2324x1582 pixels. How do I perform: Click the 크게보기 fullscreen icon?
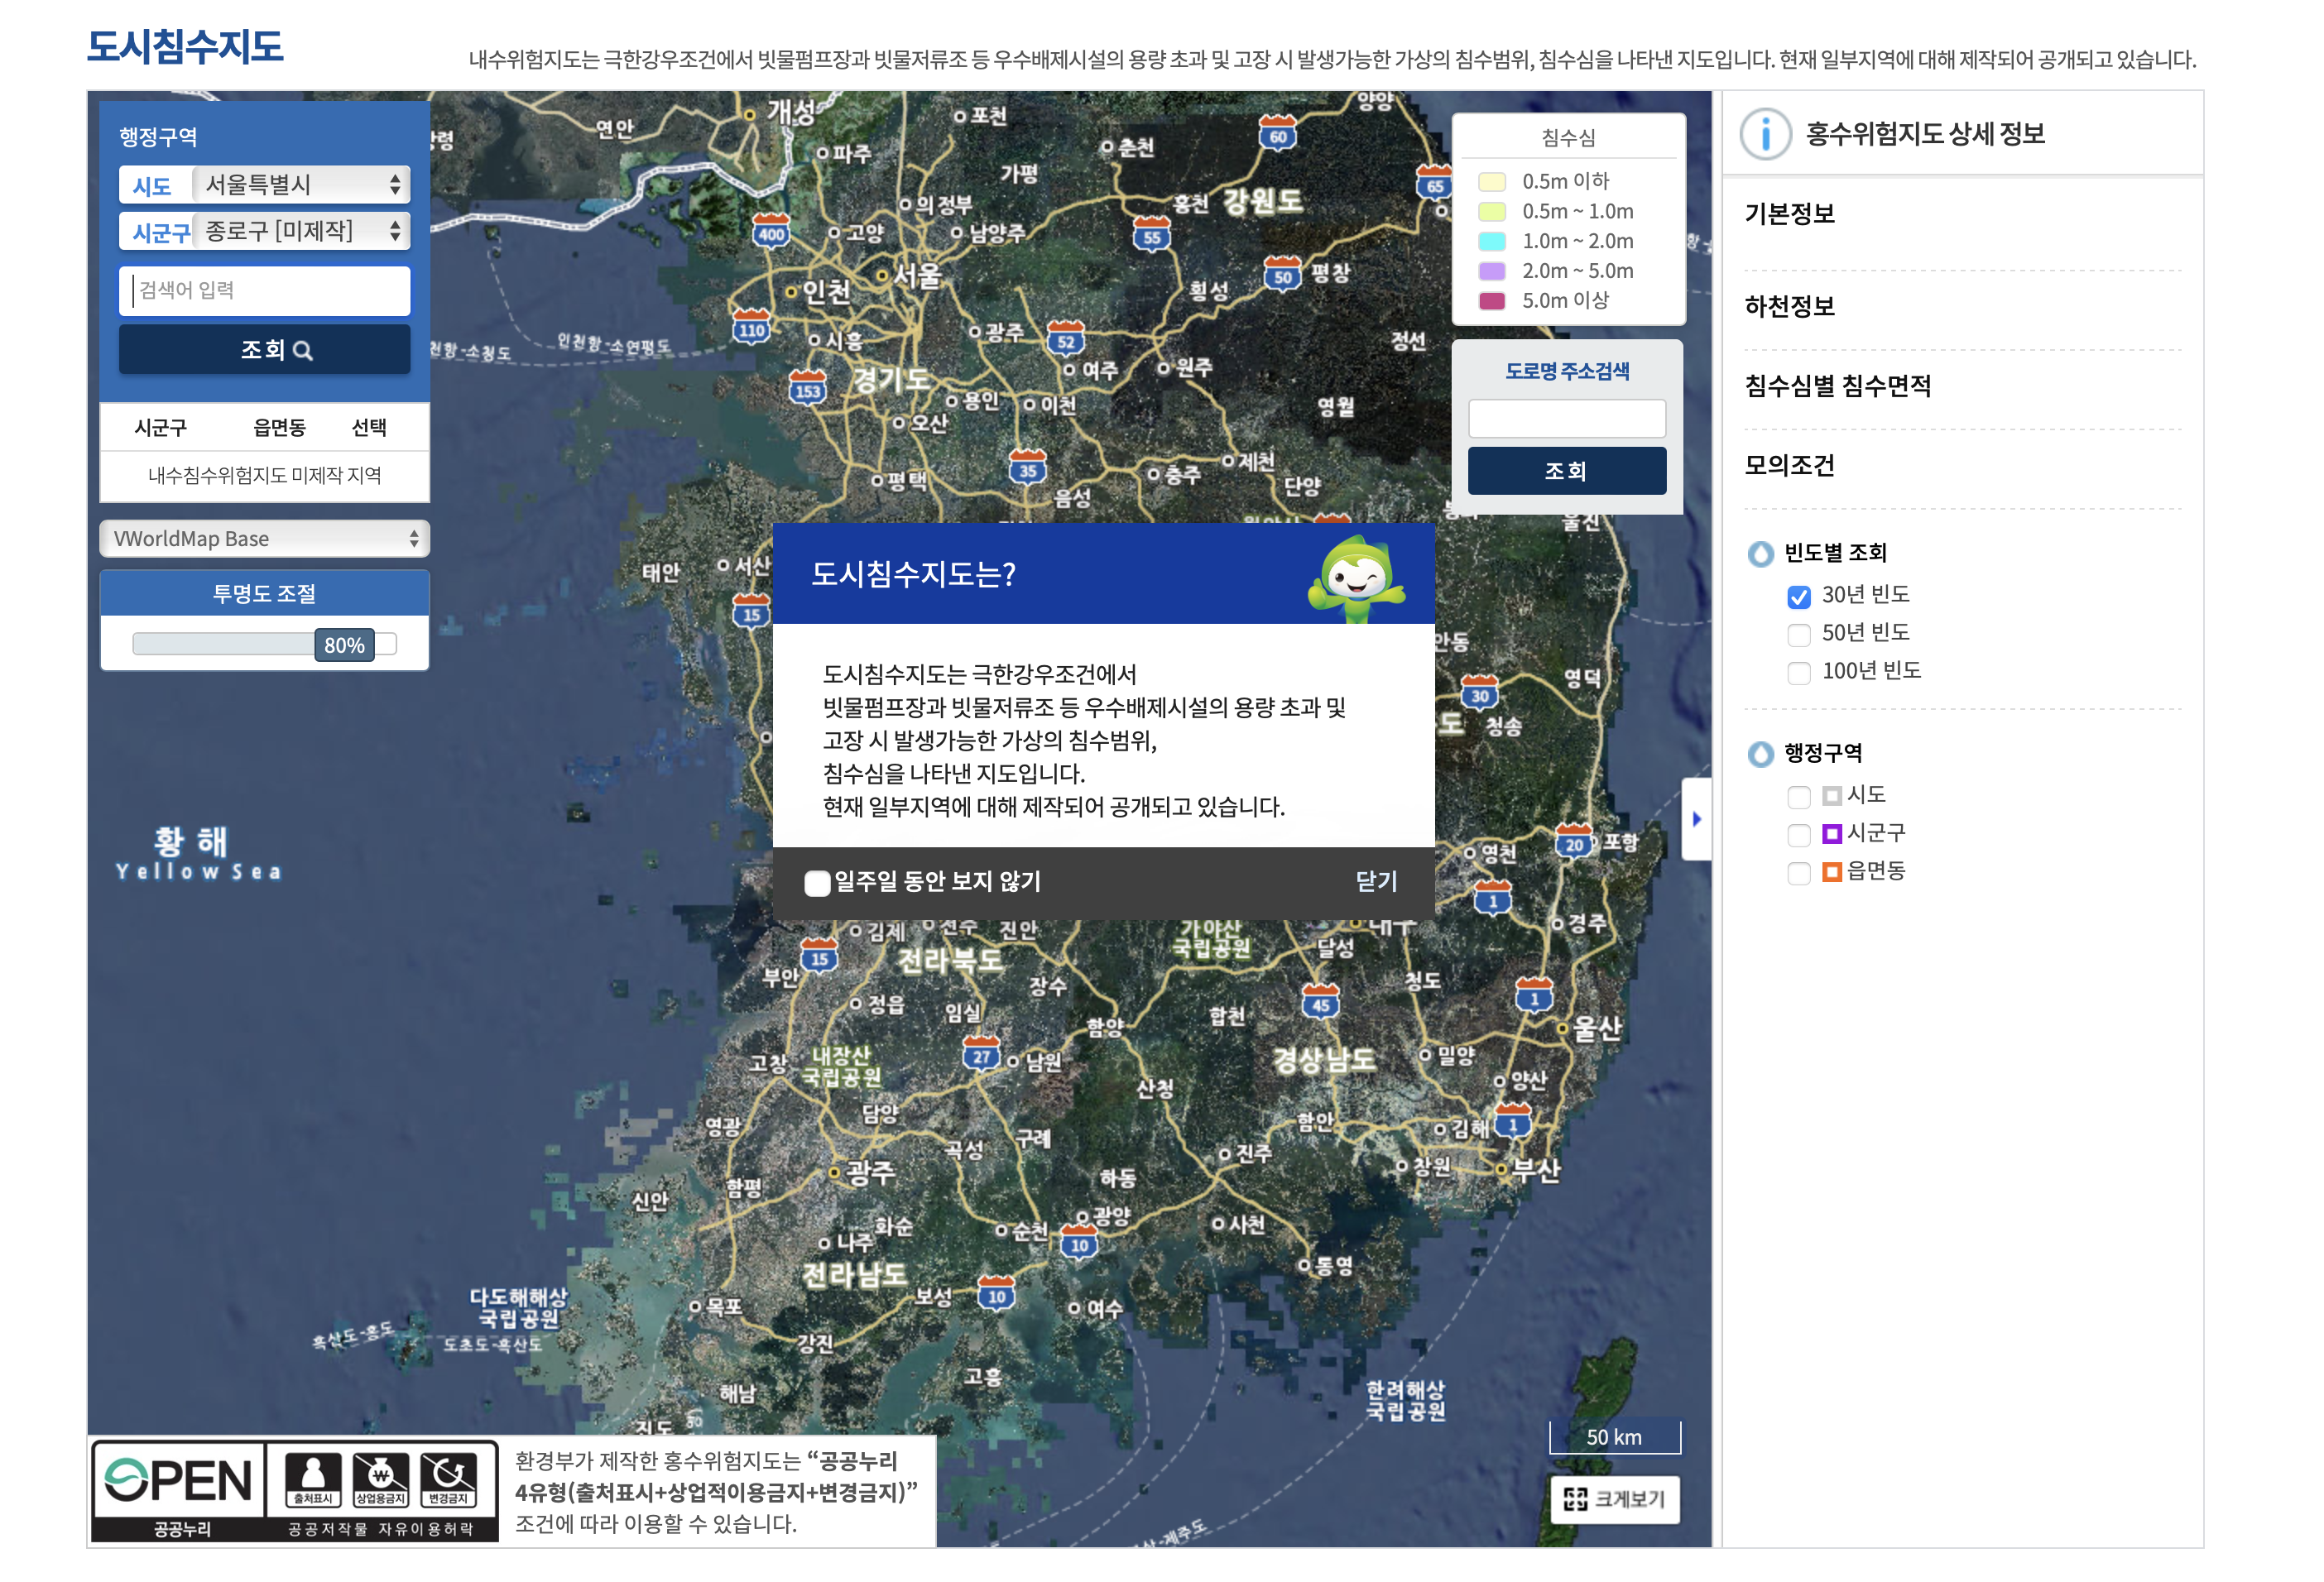tap(1575, 1499)
